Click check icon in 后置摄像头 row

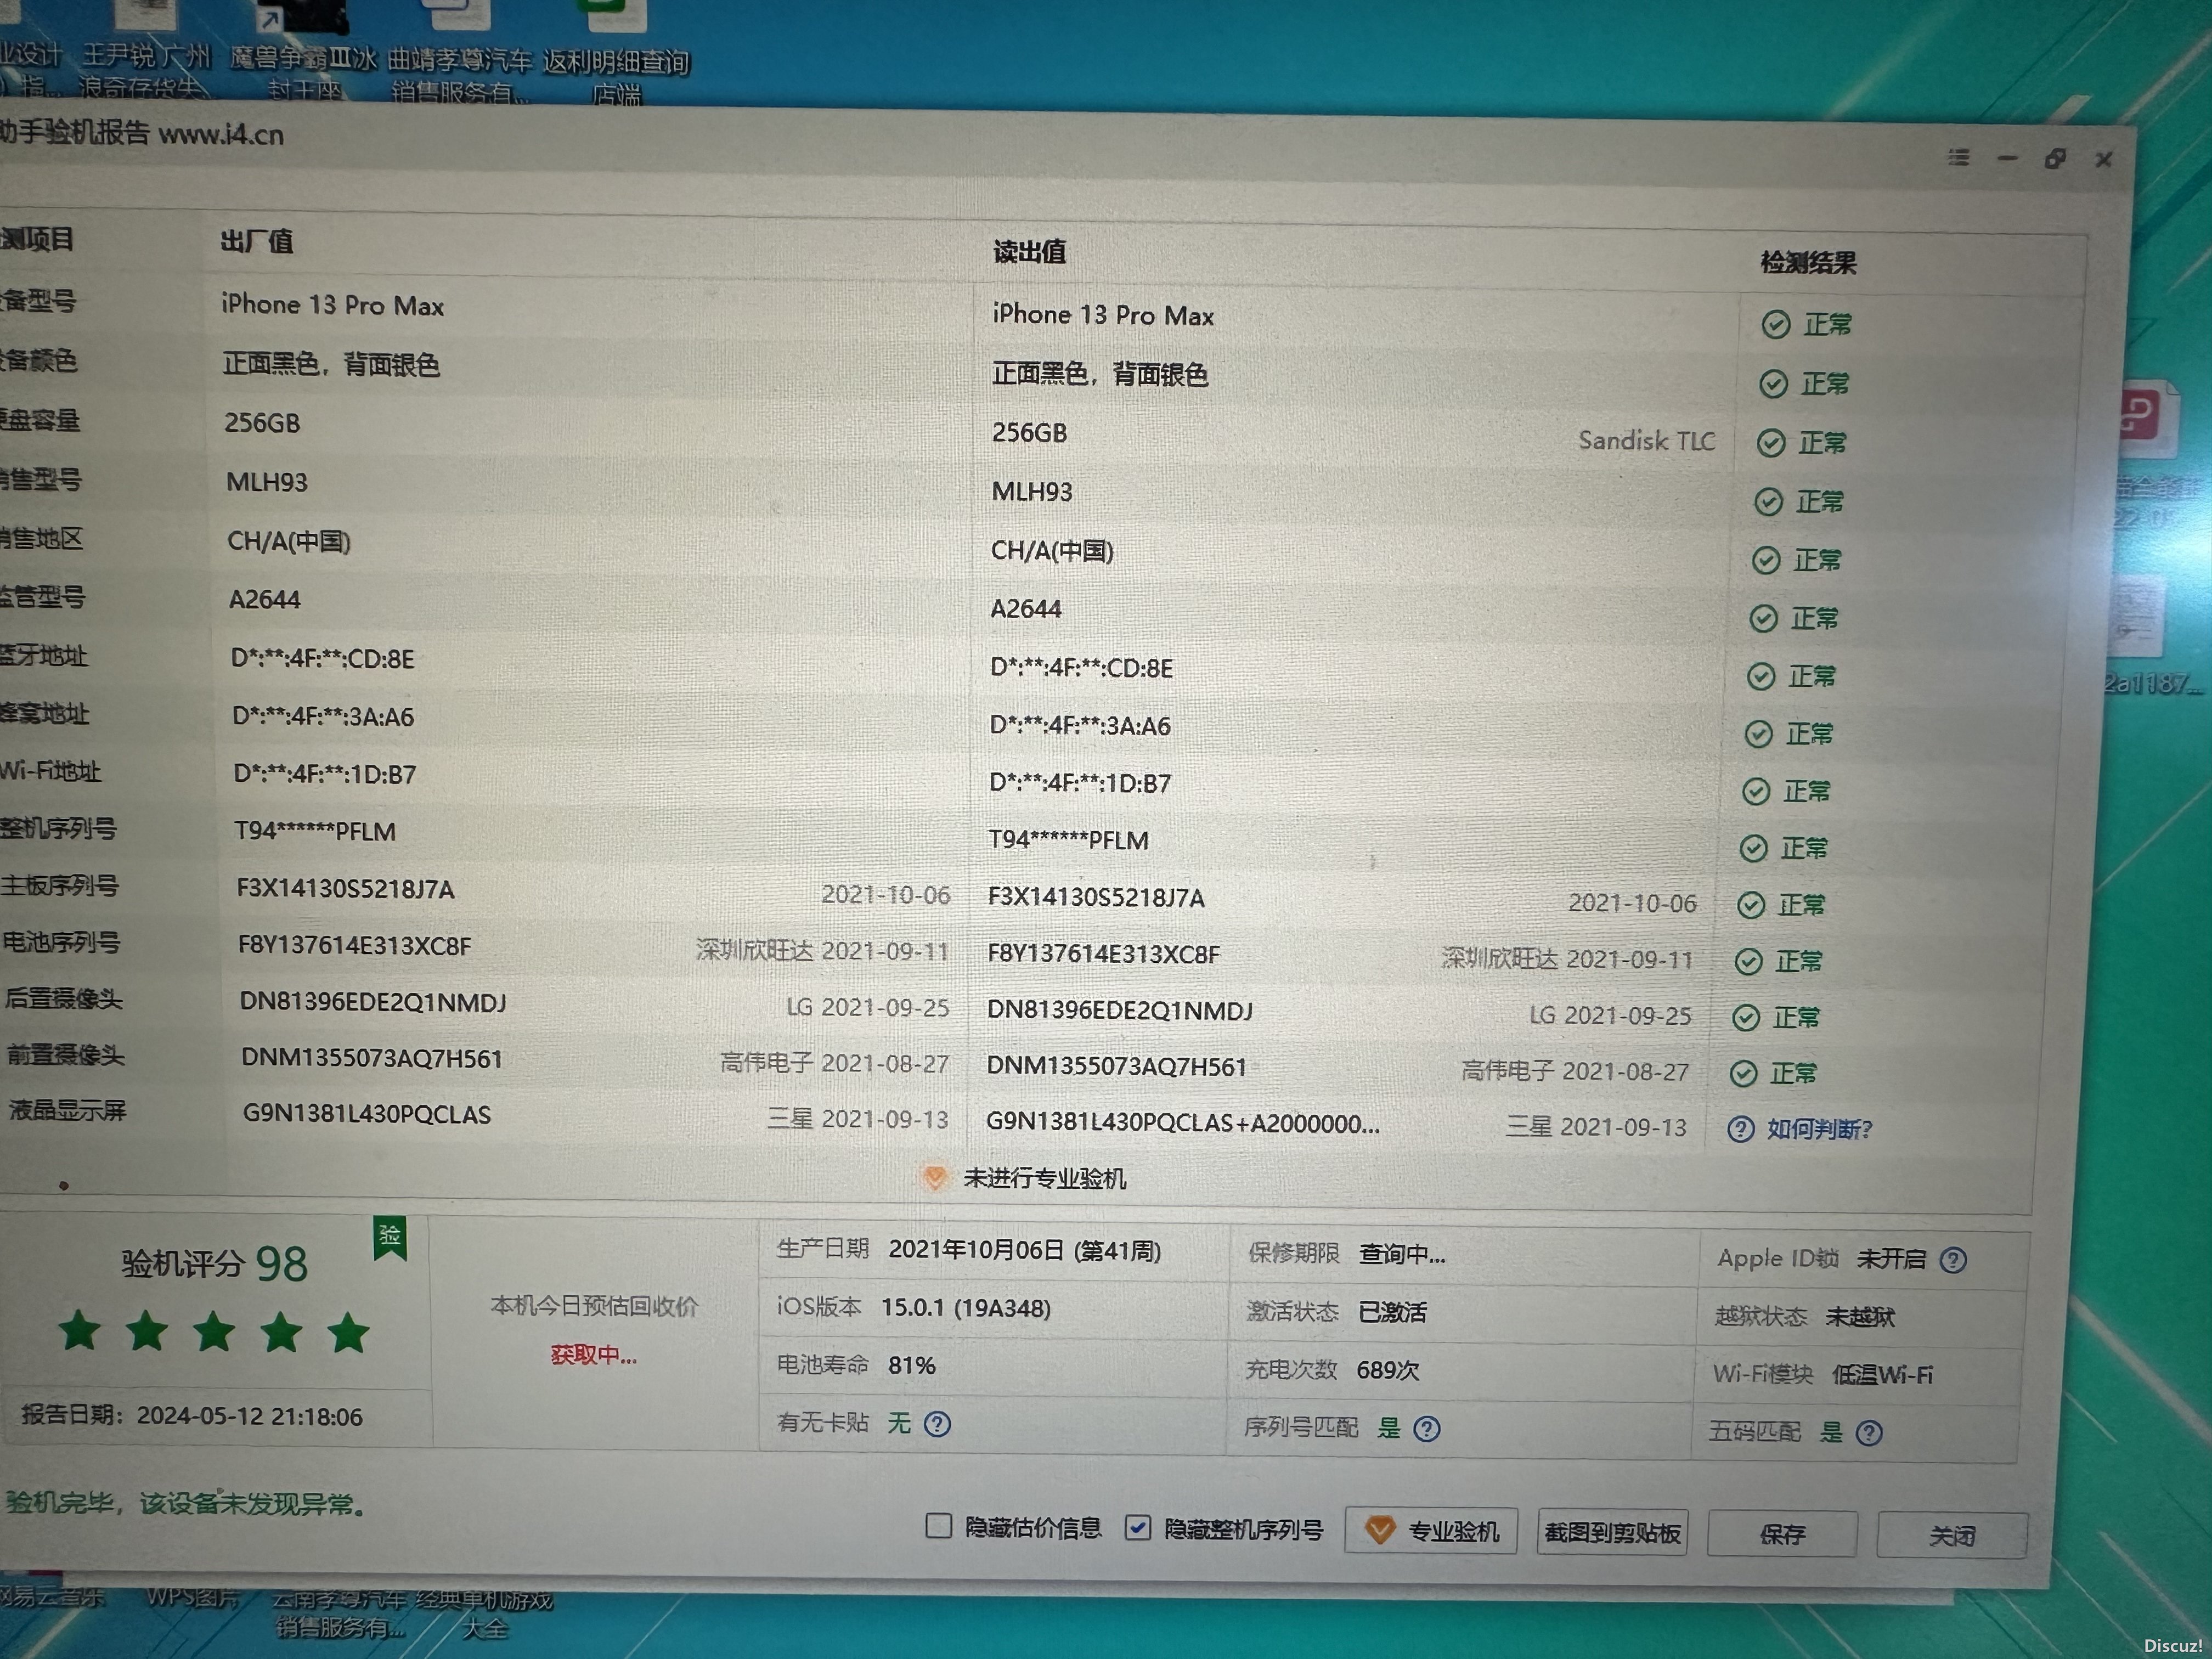click(x=1746, y=1018)
